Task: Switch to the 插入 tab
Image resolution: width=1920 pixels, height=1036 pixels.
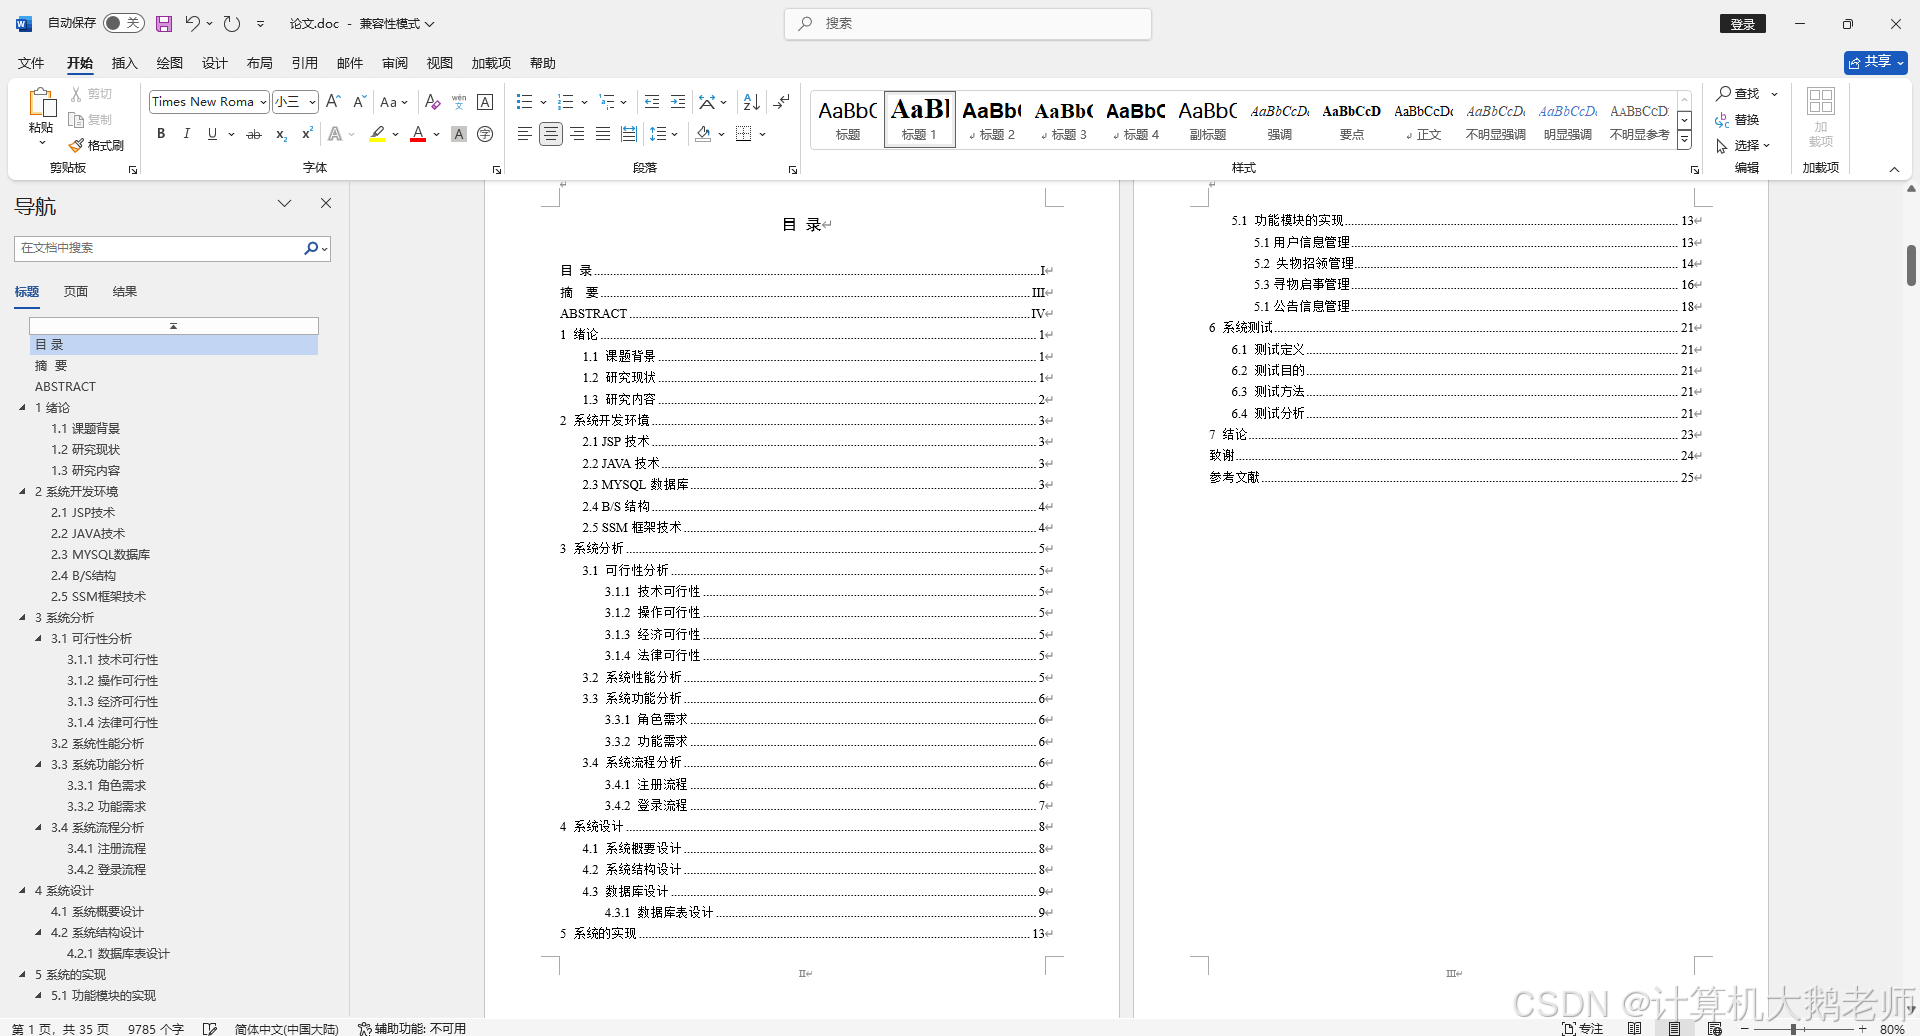Action: [x=124, y=63]
